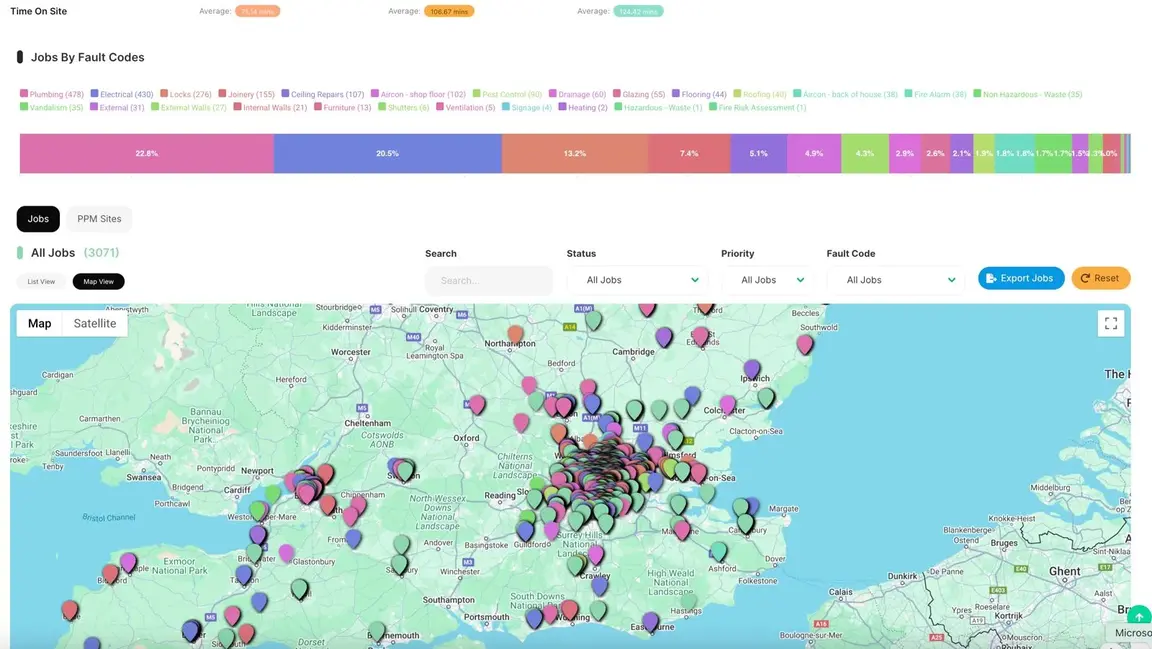This screenshot has height=649, width=1152.
Task: Click the pink map pin near Crawley
Action: pos(596,554)
